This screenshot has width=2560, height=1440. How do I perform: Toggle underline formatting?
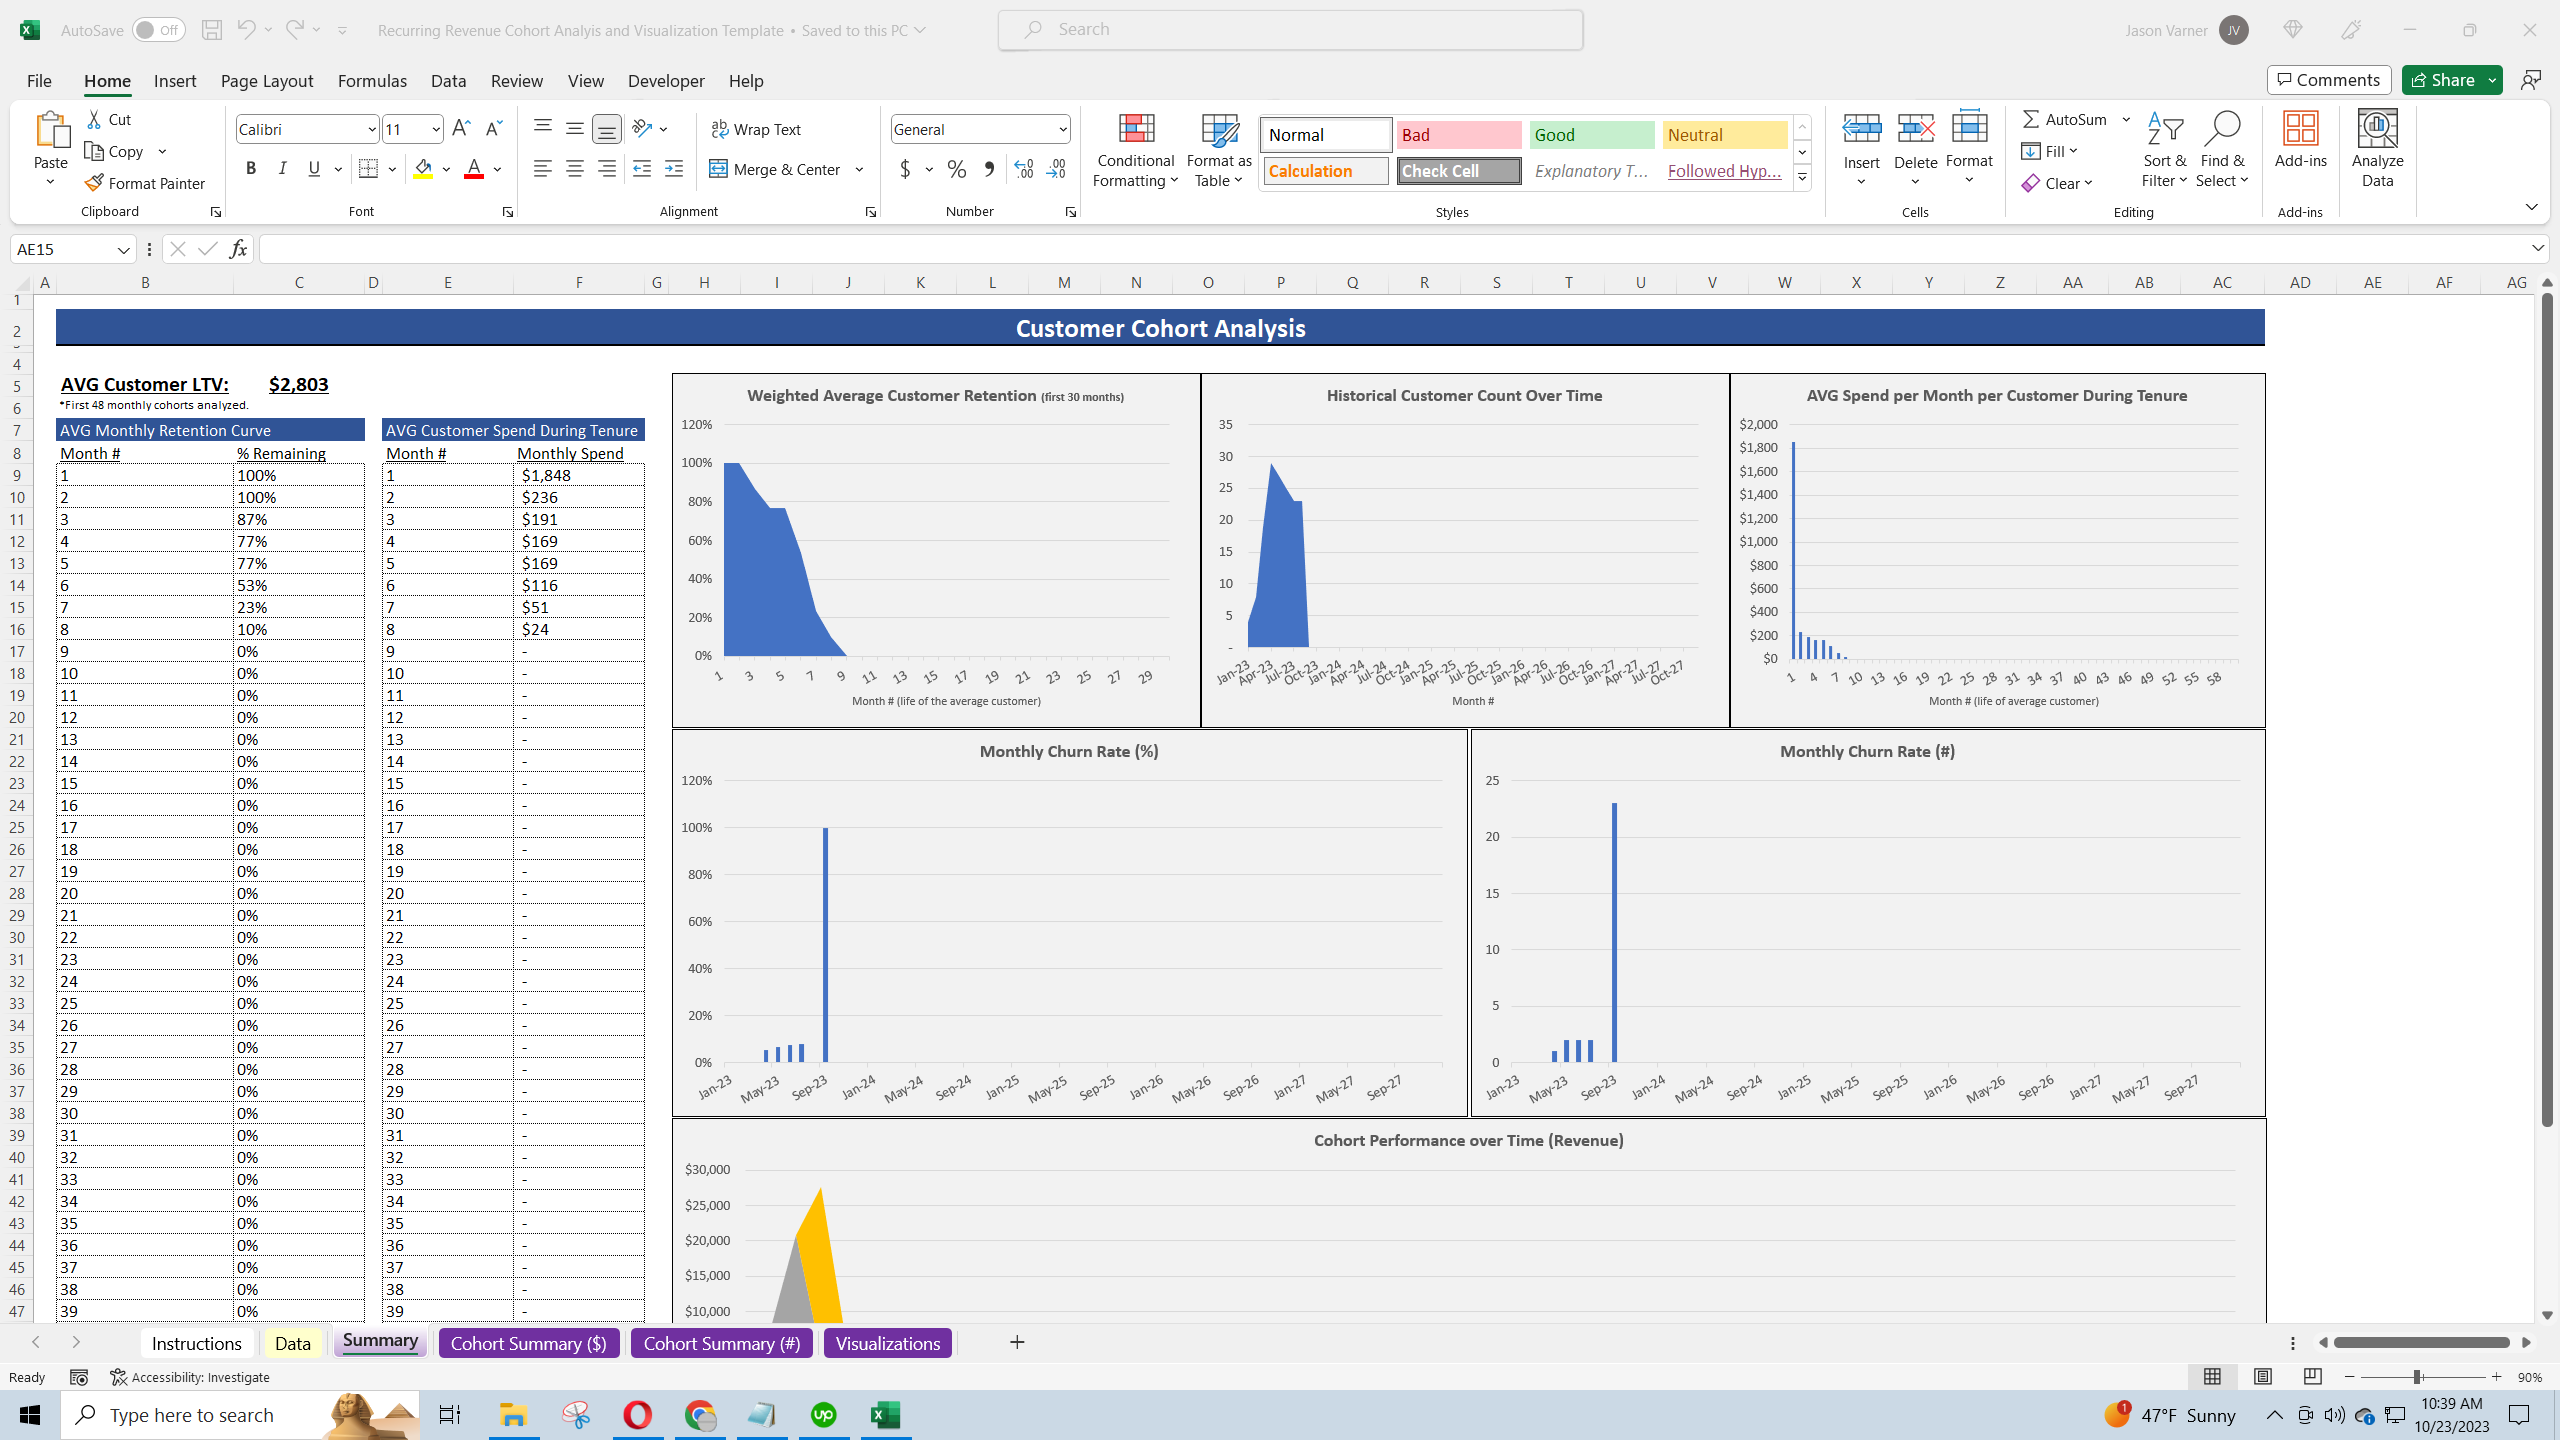pos(313,168)
